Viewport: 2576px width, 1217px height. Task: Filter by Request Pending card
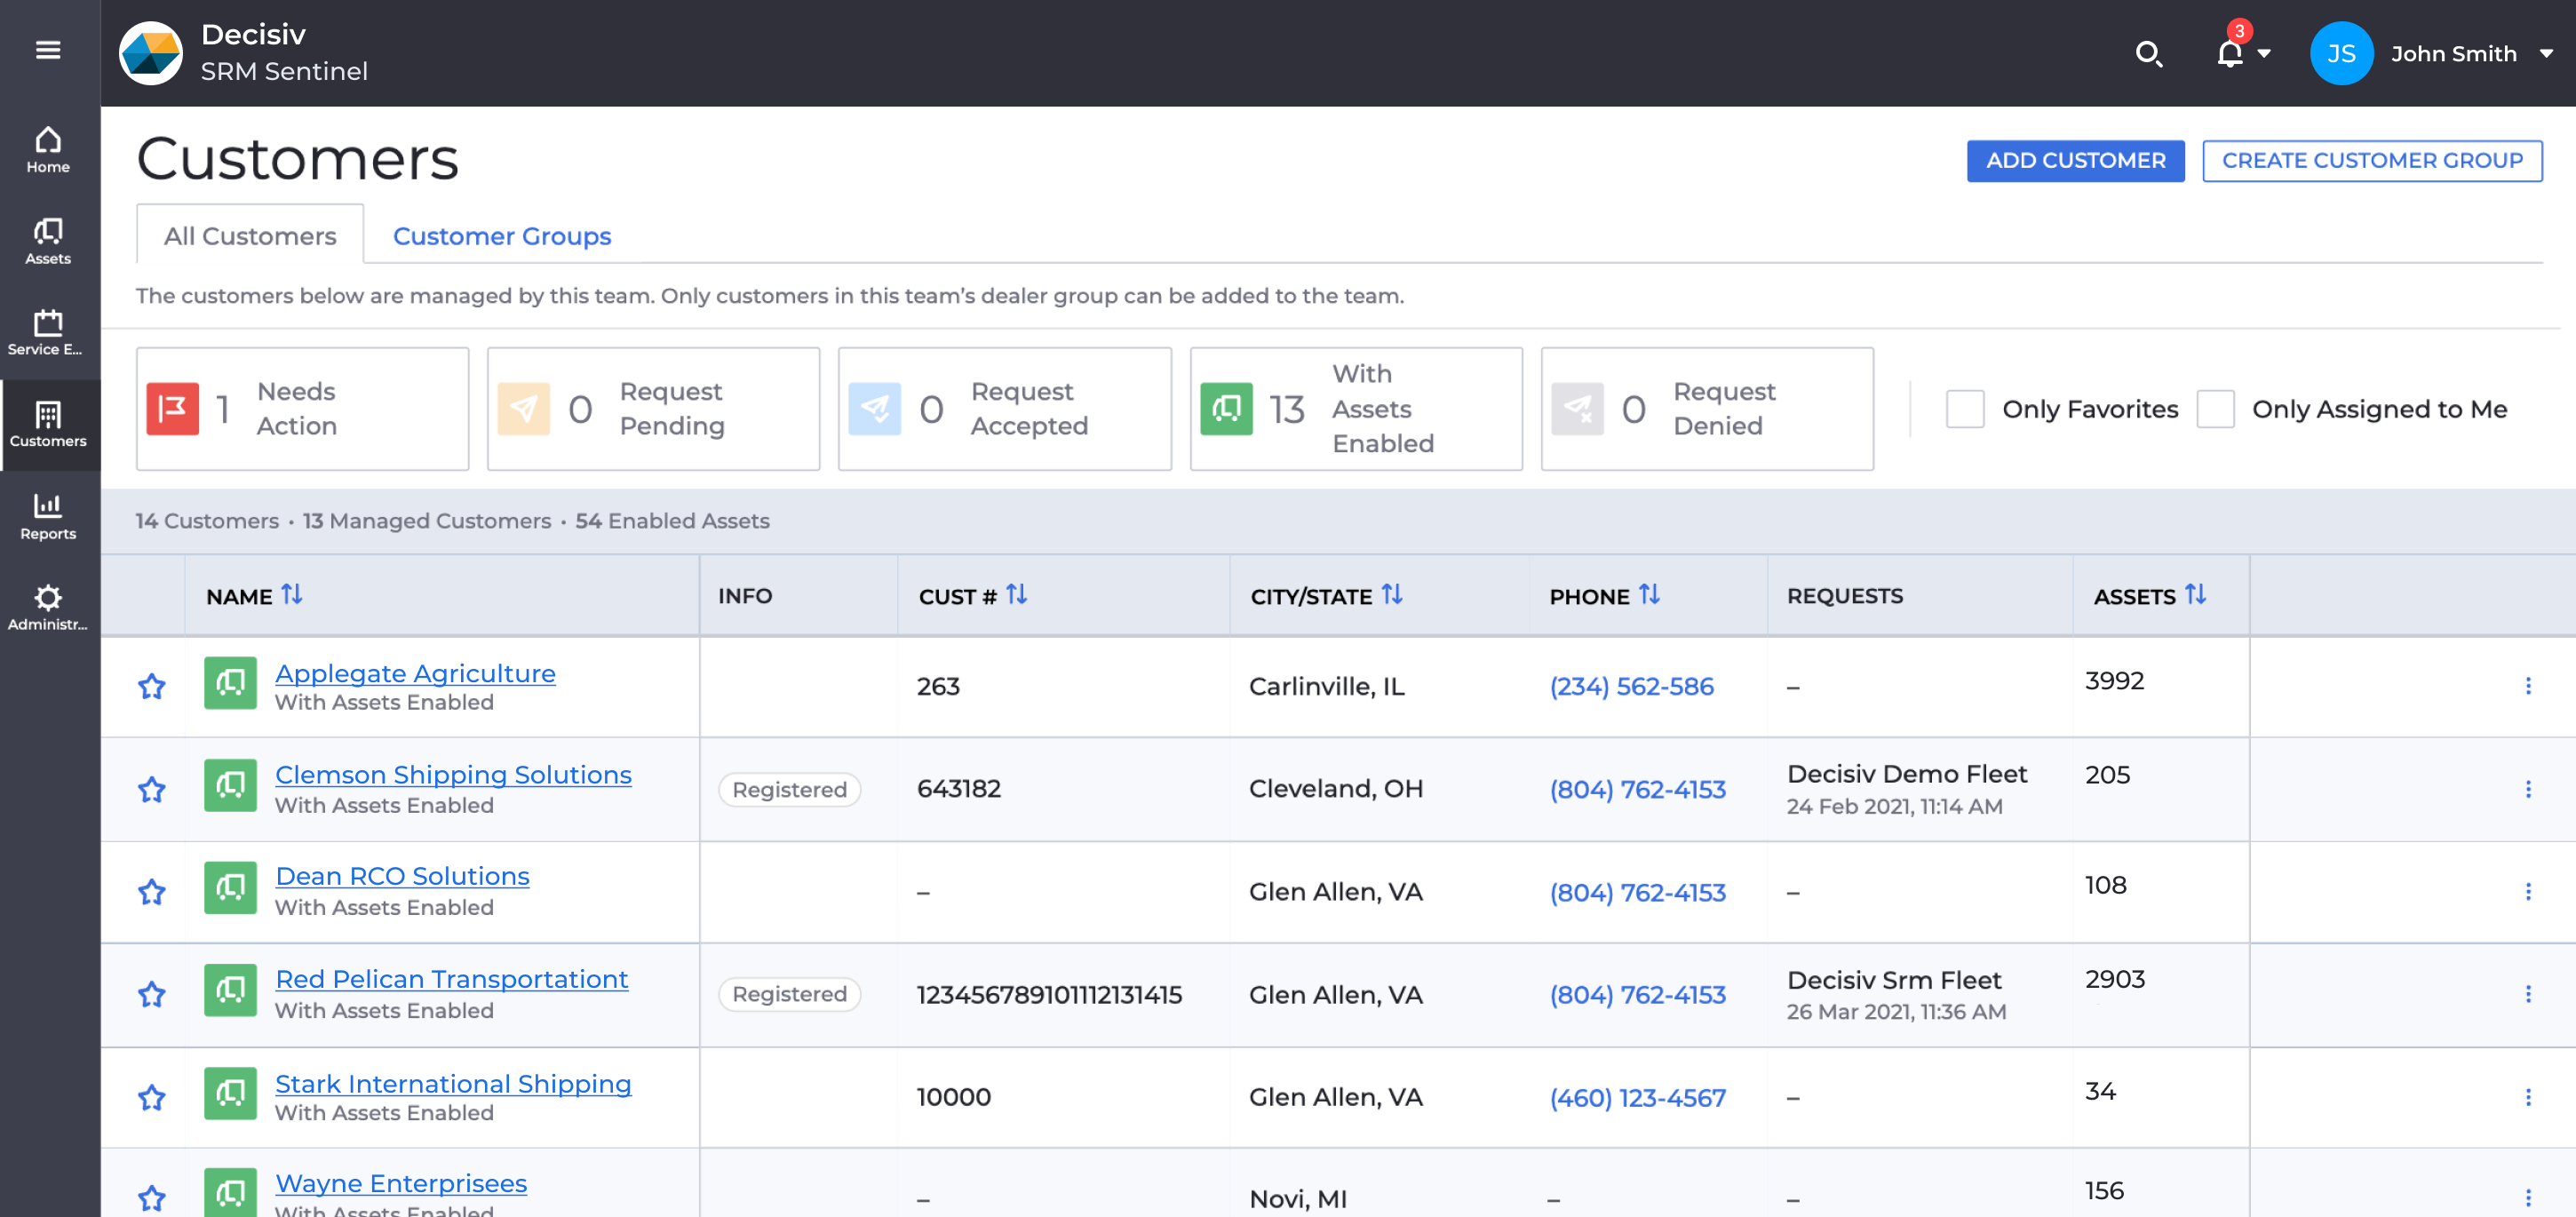click(653, 409)
